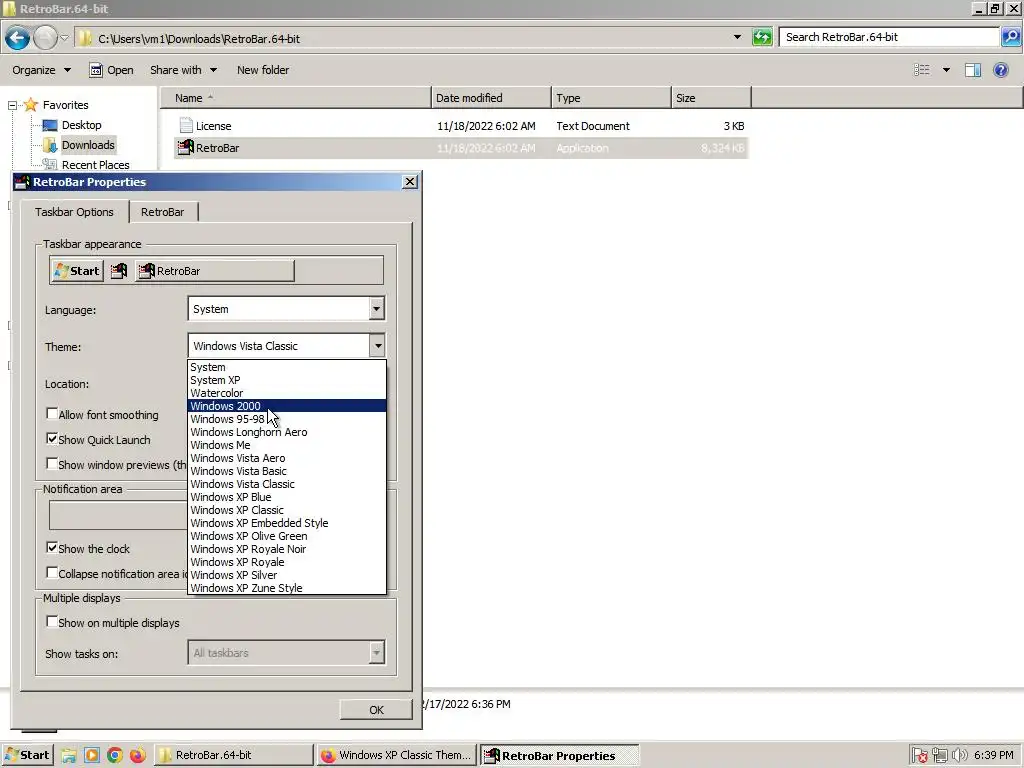This screenshot has width=1024, height=768.
Task: Click the quick launch icon in taskbar preview
Action: (x=119, y=270)
